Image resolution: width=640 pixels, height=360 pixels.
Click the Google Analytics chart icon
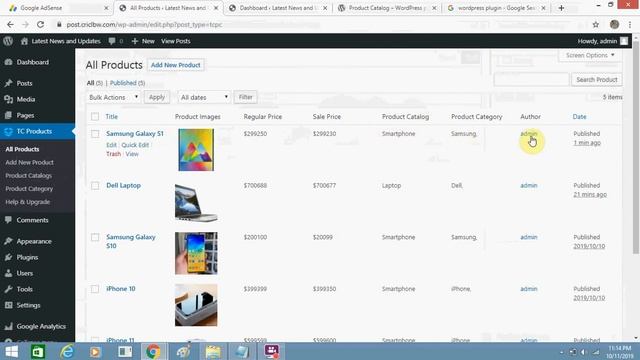(x=8, y=326)
